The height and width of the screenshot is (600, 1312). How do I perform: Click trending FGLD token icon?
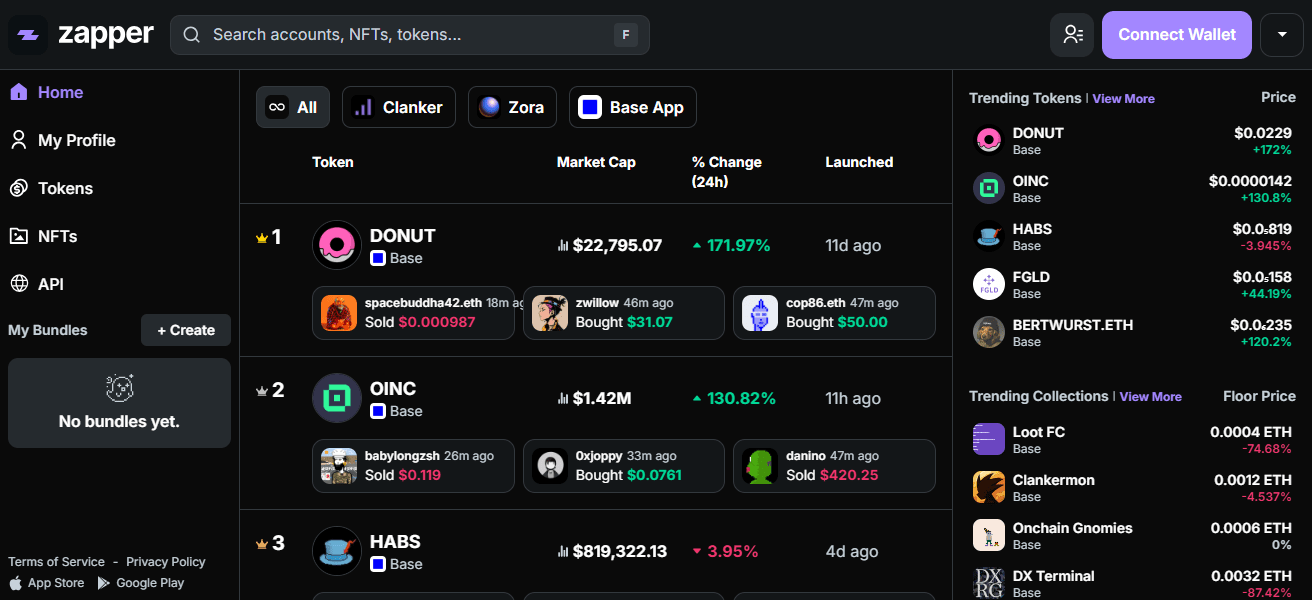click(989, 284)
